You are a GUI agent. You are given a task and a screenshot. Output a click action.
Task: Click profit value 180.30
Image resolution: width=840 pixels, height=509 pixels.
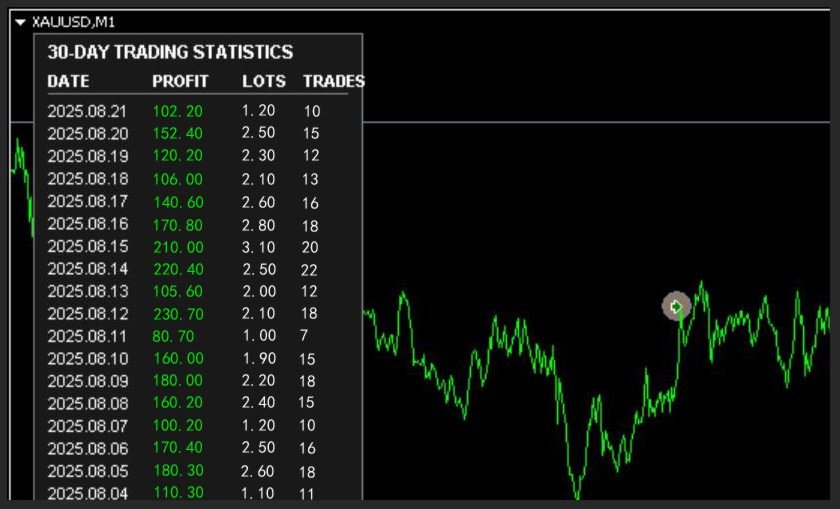pyautogui.click(x=178, y=471)
